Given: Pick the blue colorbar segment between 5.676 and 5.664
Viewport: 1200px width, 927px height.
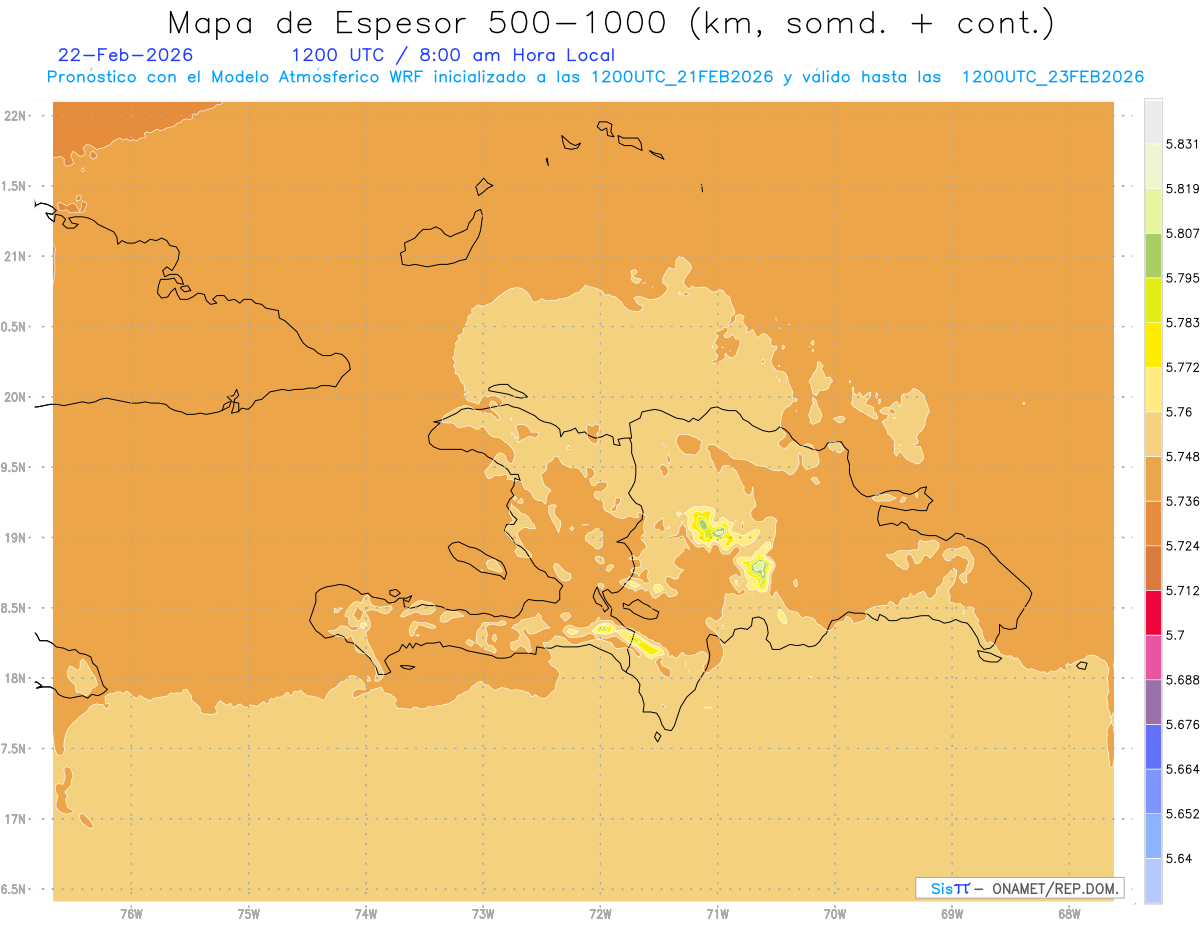Looking at the screenshot, I should [1153, 747].
